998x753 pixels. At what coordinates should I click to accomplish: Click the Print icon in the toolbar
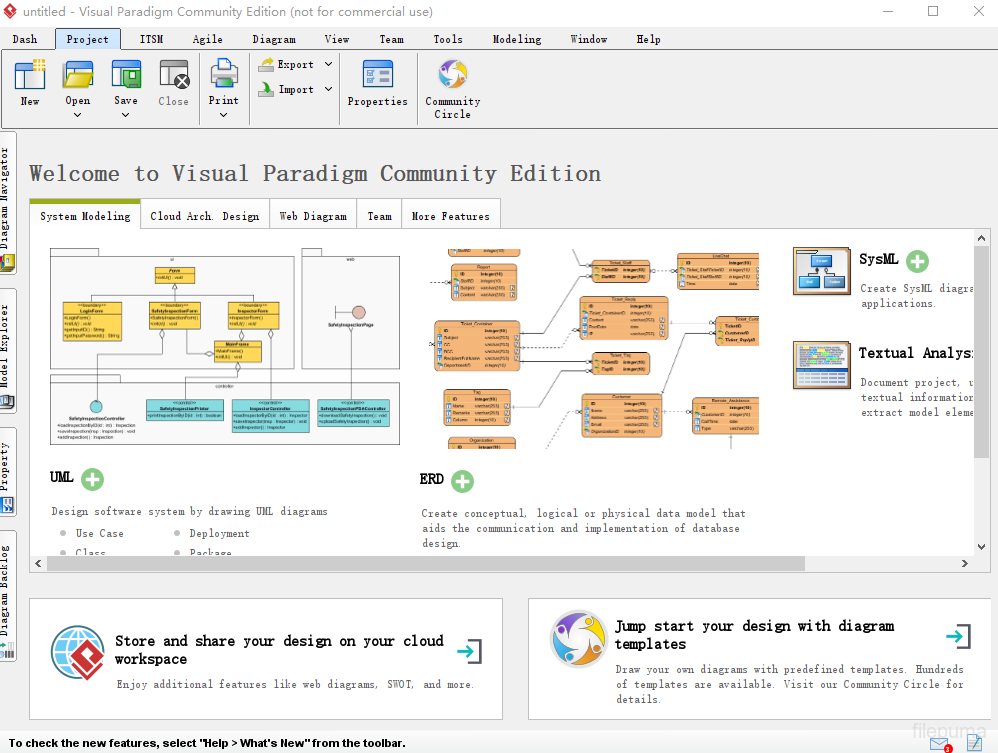[223, 76]
